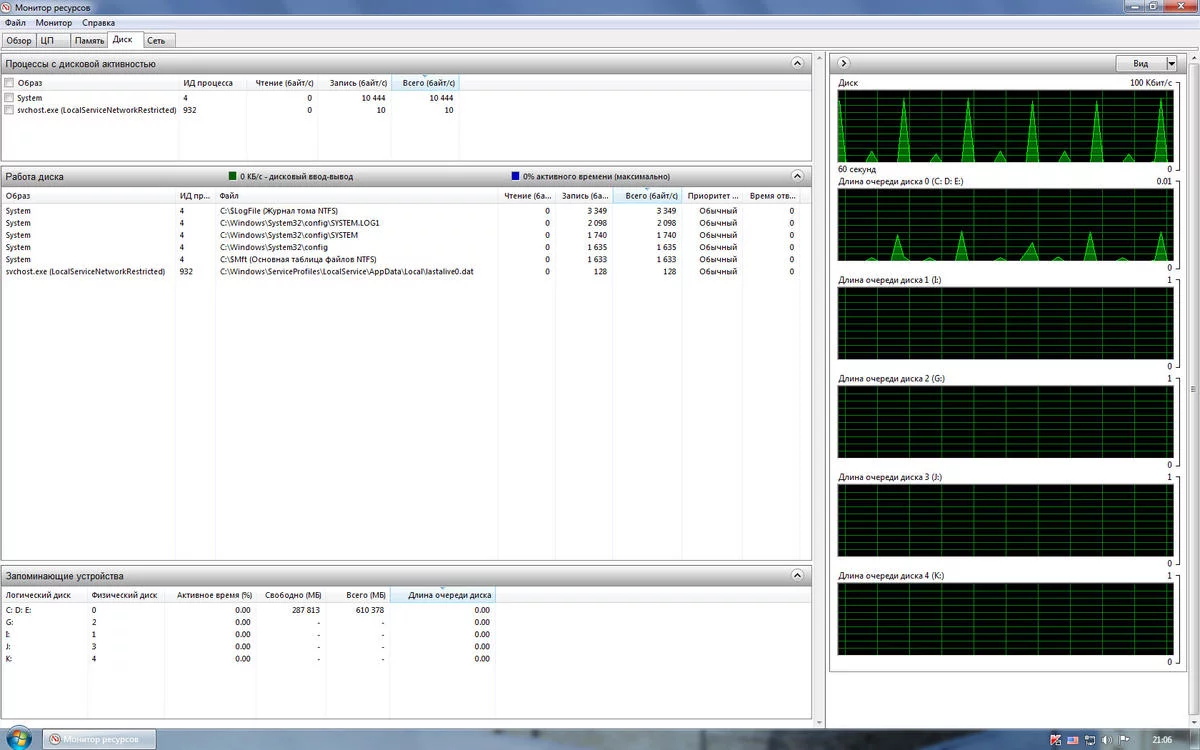Toggle the select-all checkbox in the Образ header
Image resolution: width=1200 pixels, height=750 pixels.
click(9, 83)
